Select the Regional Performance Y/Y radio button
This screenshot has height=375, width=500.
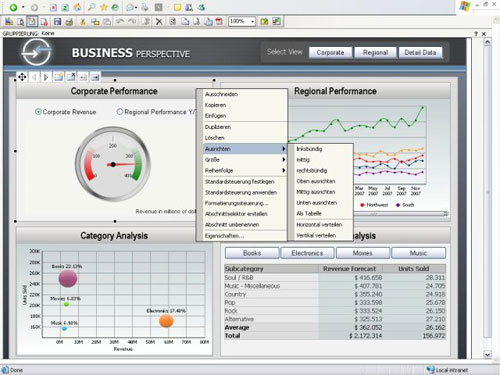click(x=120, y=112)
